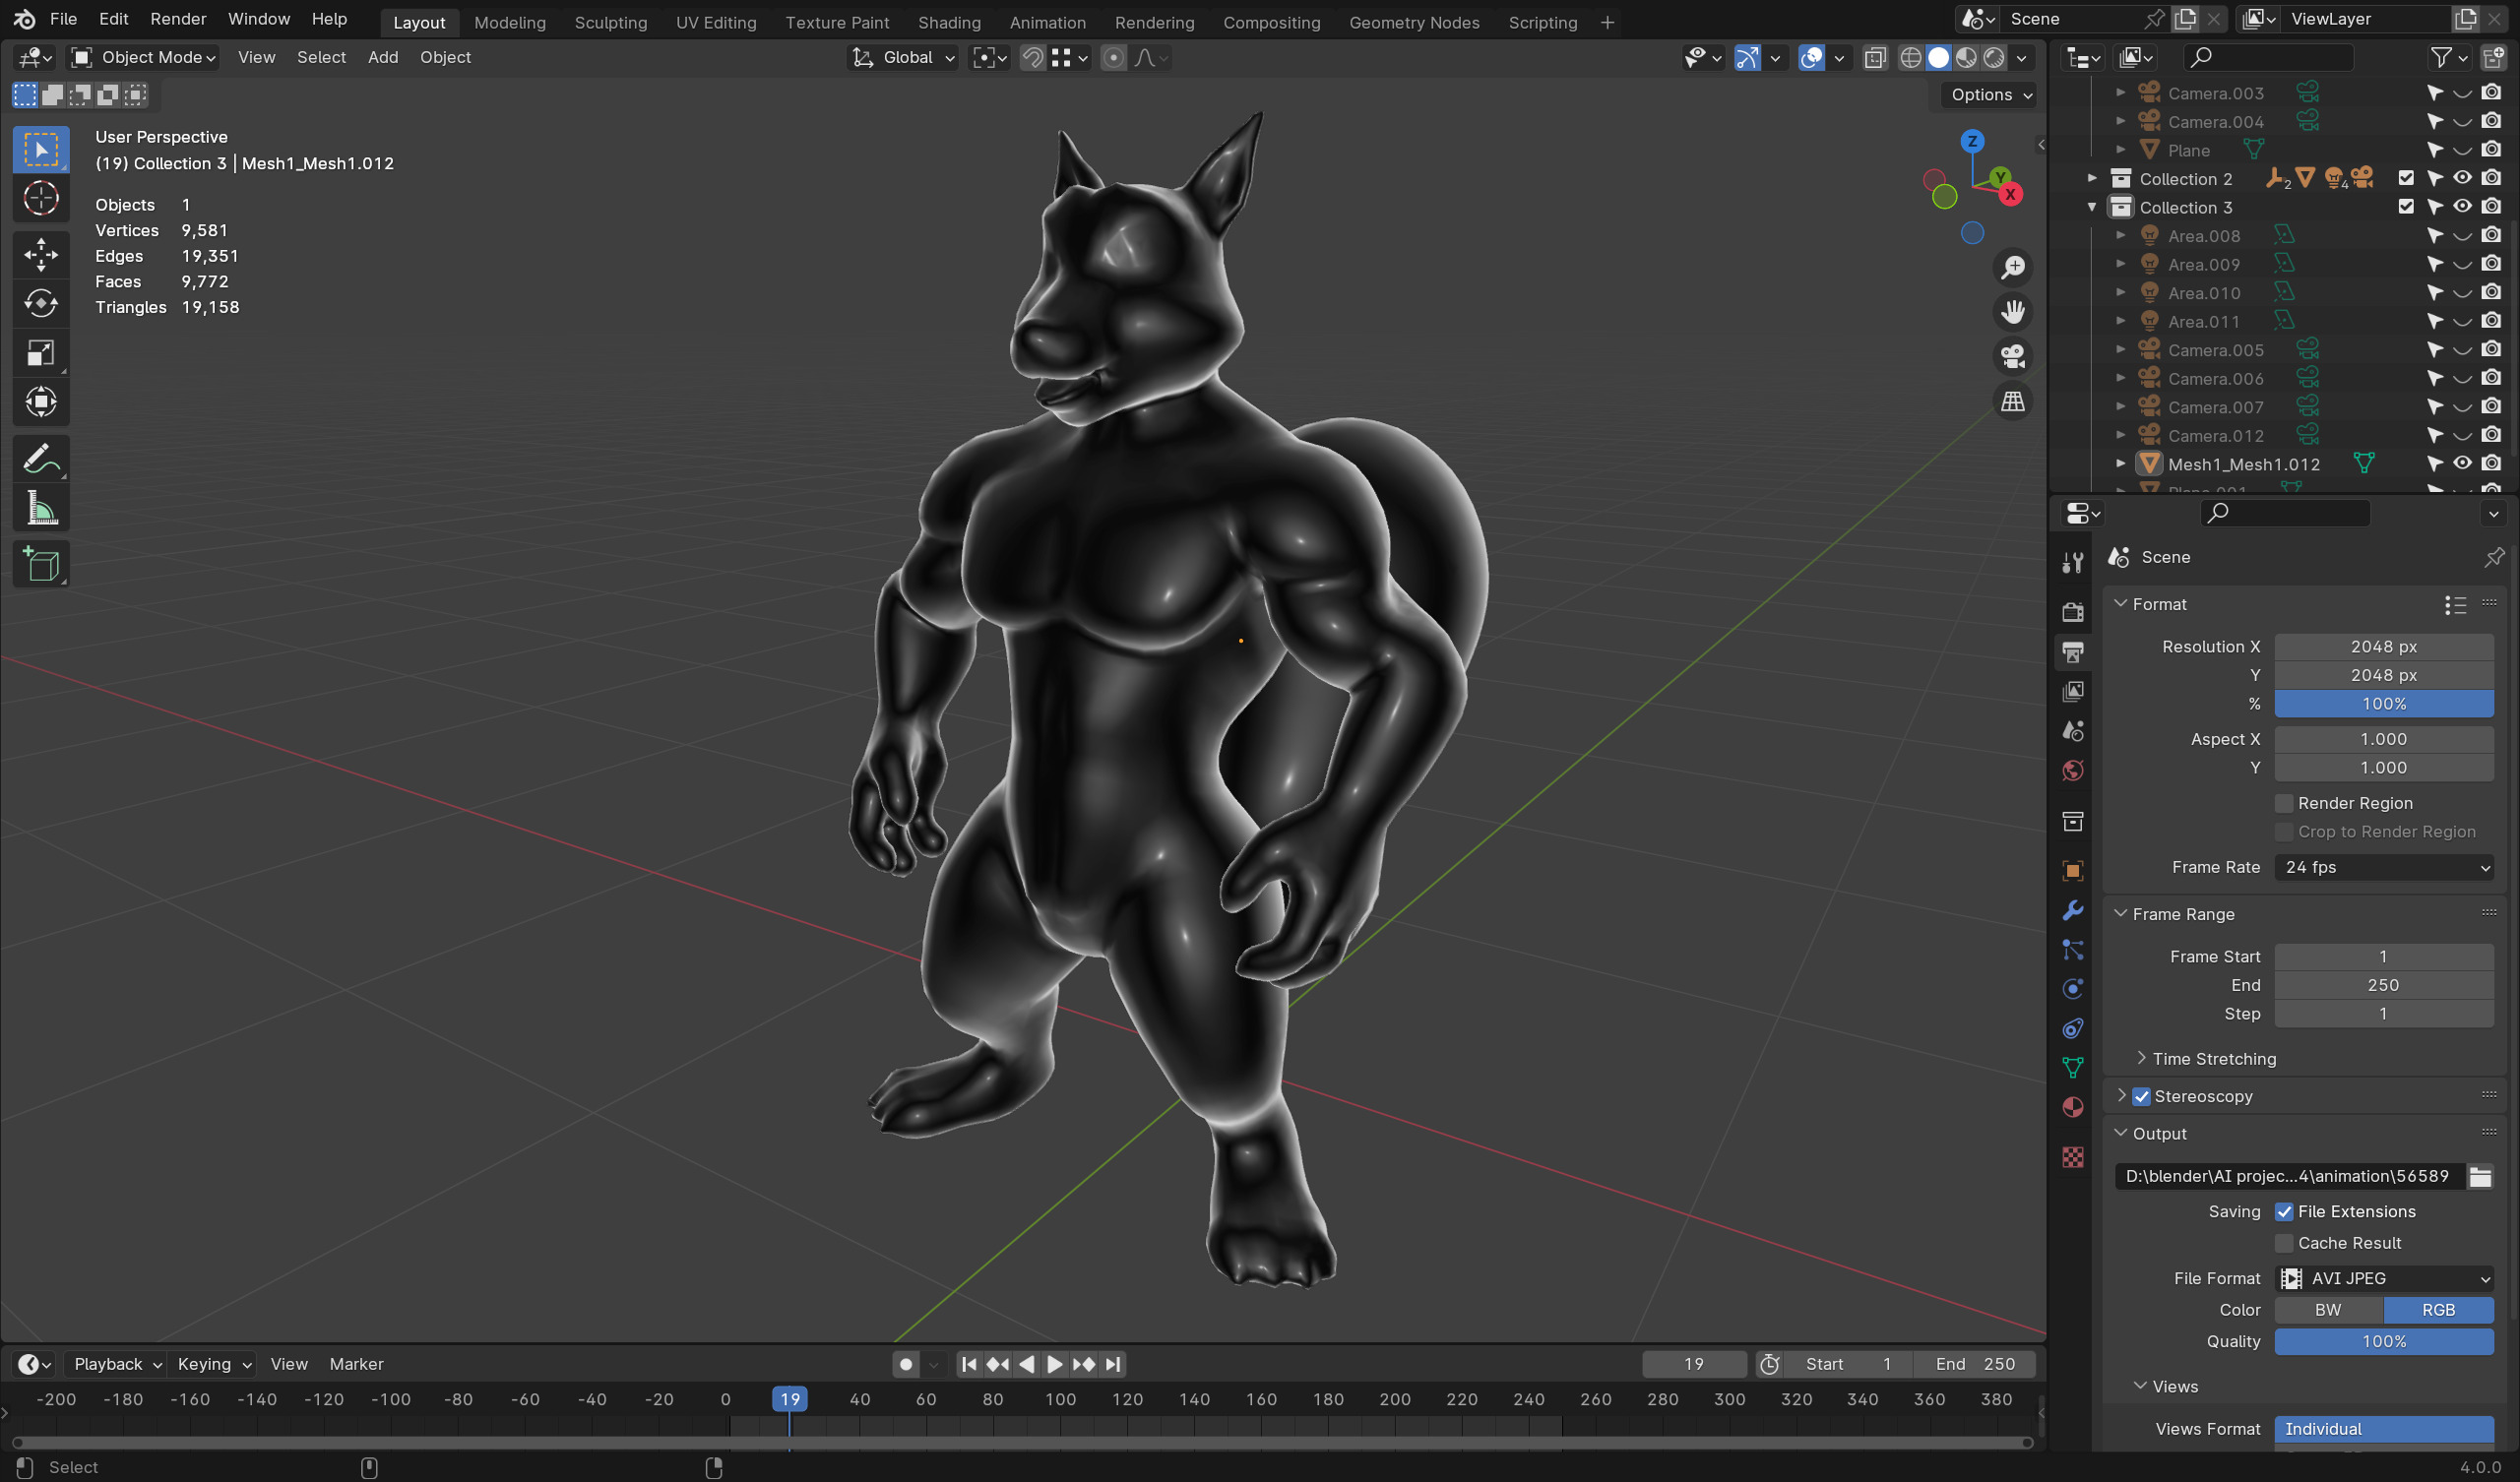The height and width of the screenshot is (1482, 2520).
Task: Switch perspective/orthographic grid icon
Action: coord(2013,401)
